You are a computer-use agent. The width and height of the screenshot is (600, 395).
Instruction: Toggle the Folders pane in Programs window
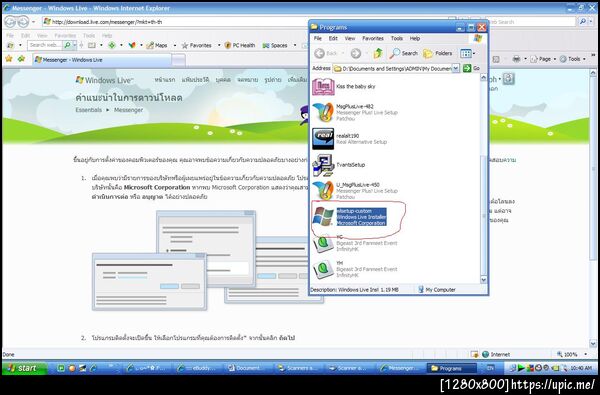[x=438, y=54]
